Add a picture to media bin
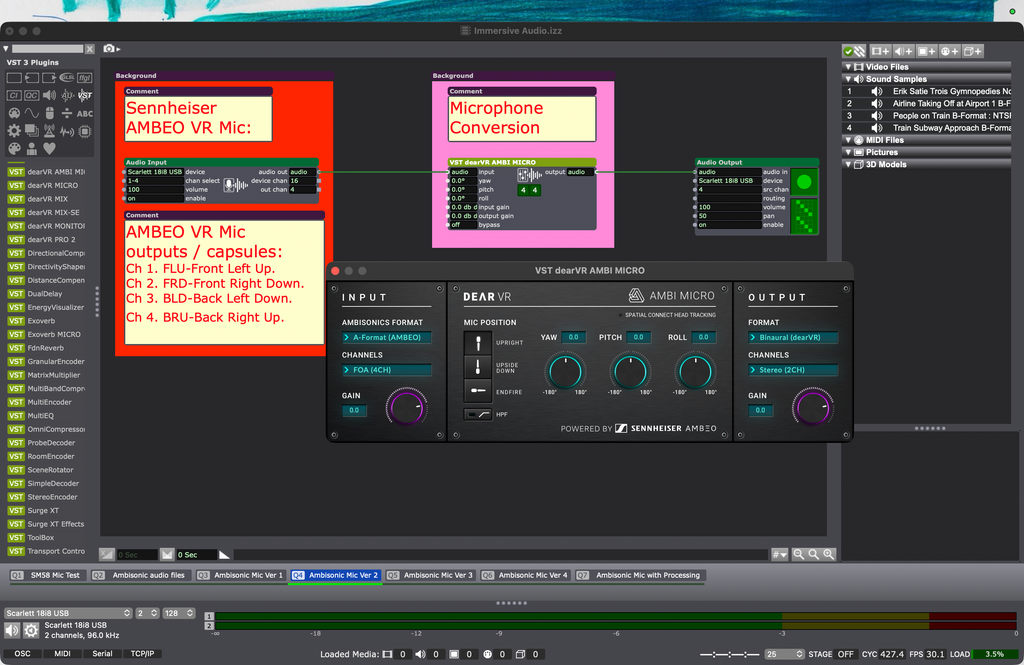Screen dimensions: 1024x665 926,51
